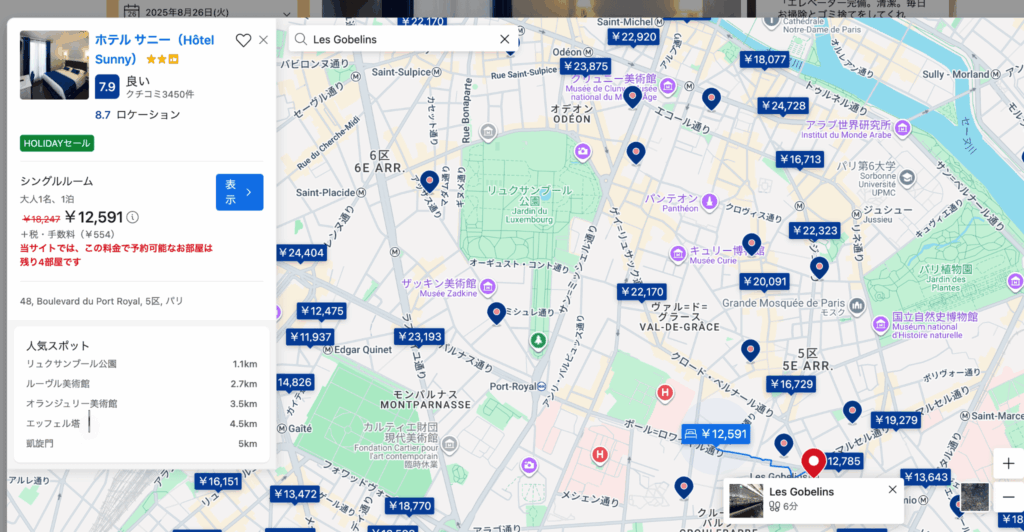Select the ¥13,472 price marker

point(295,494)
